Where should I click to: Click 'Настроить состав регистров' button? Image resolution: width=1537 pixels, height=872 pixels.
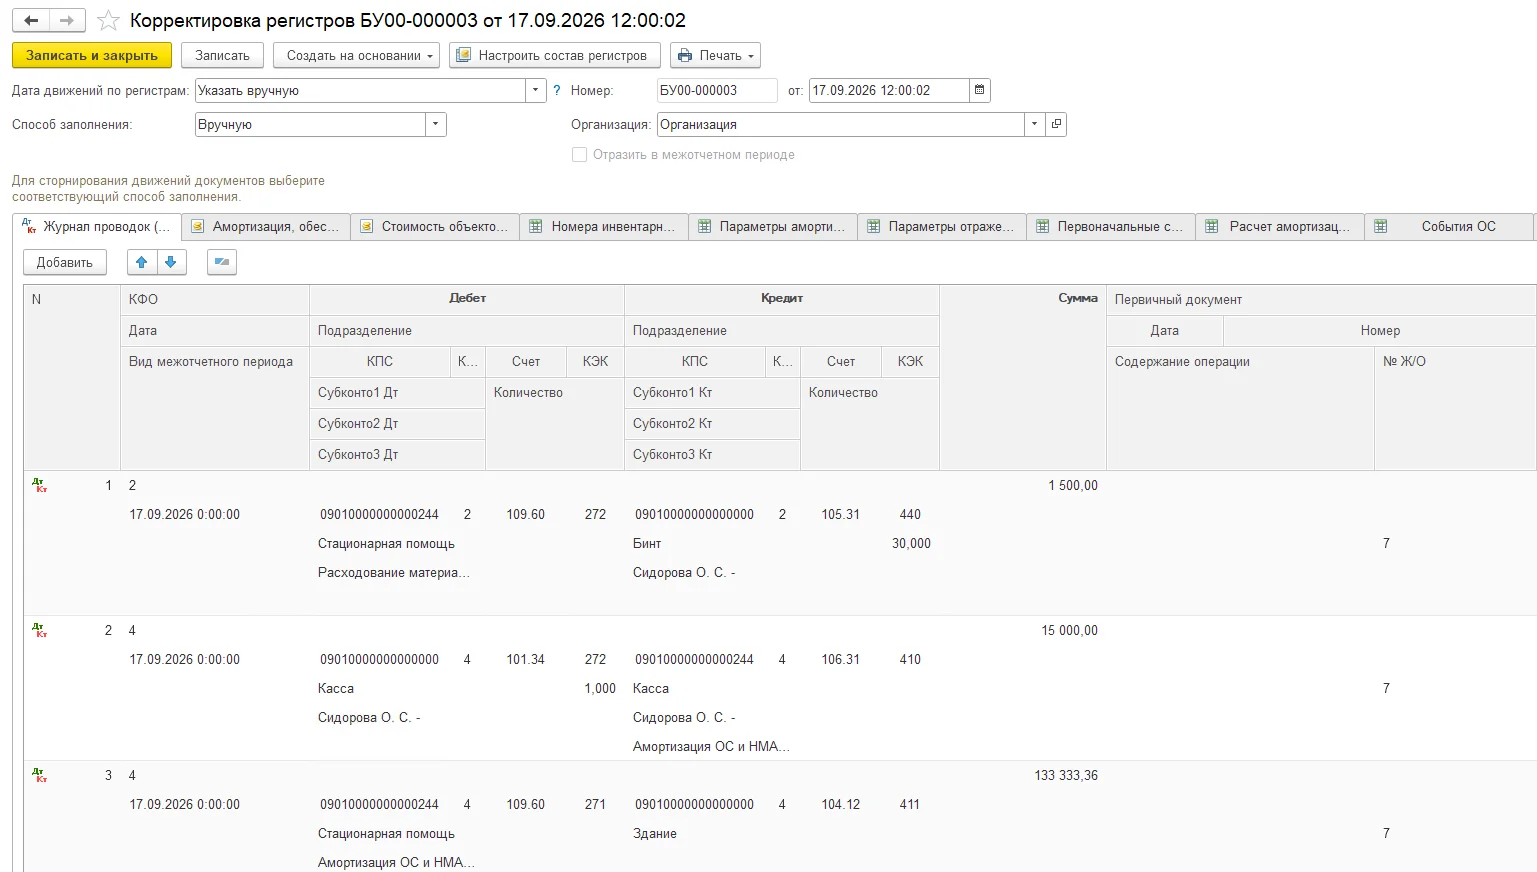pyautogui.click(x=555, y=55)
